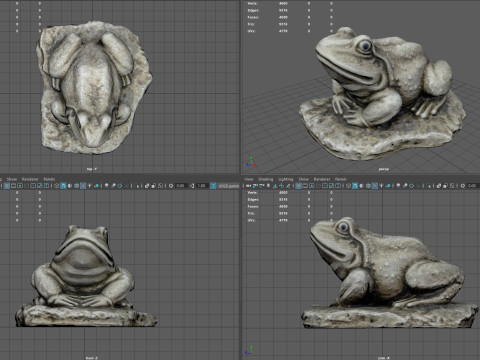
Task: Click Select Camera icon in side view toolbar
Action: click(x=248, y=186)
